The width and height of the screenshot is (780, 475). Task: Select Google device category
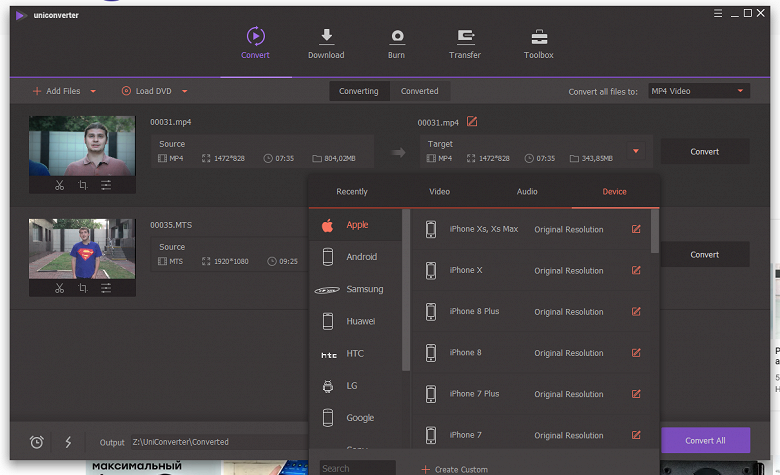pos(355,418)
